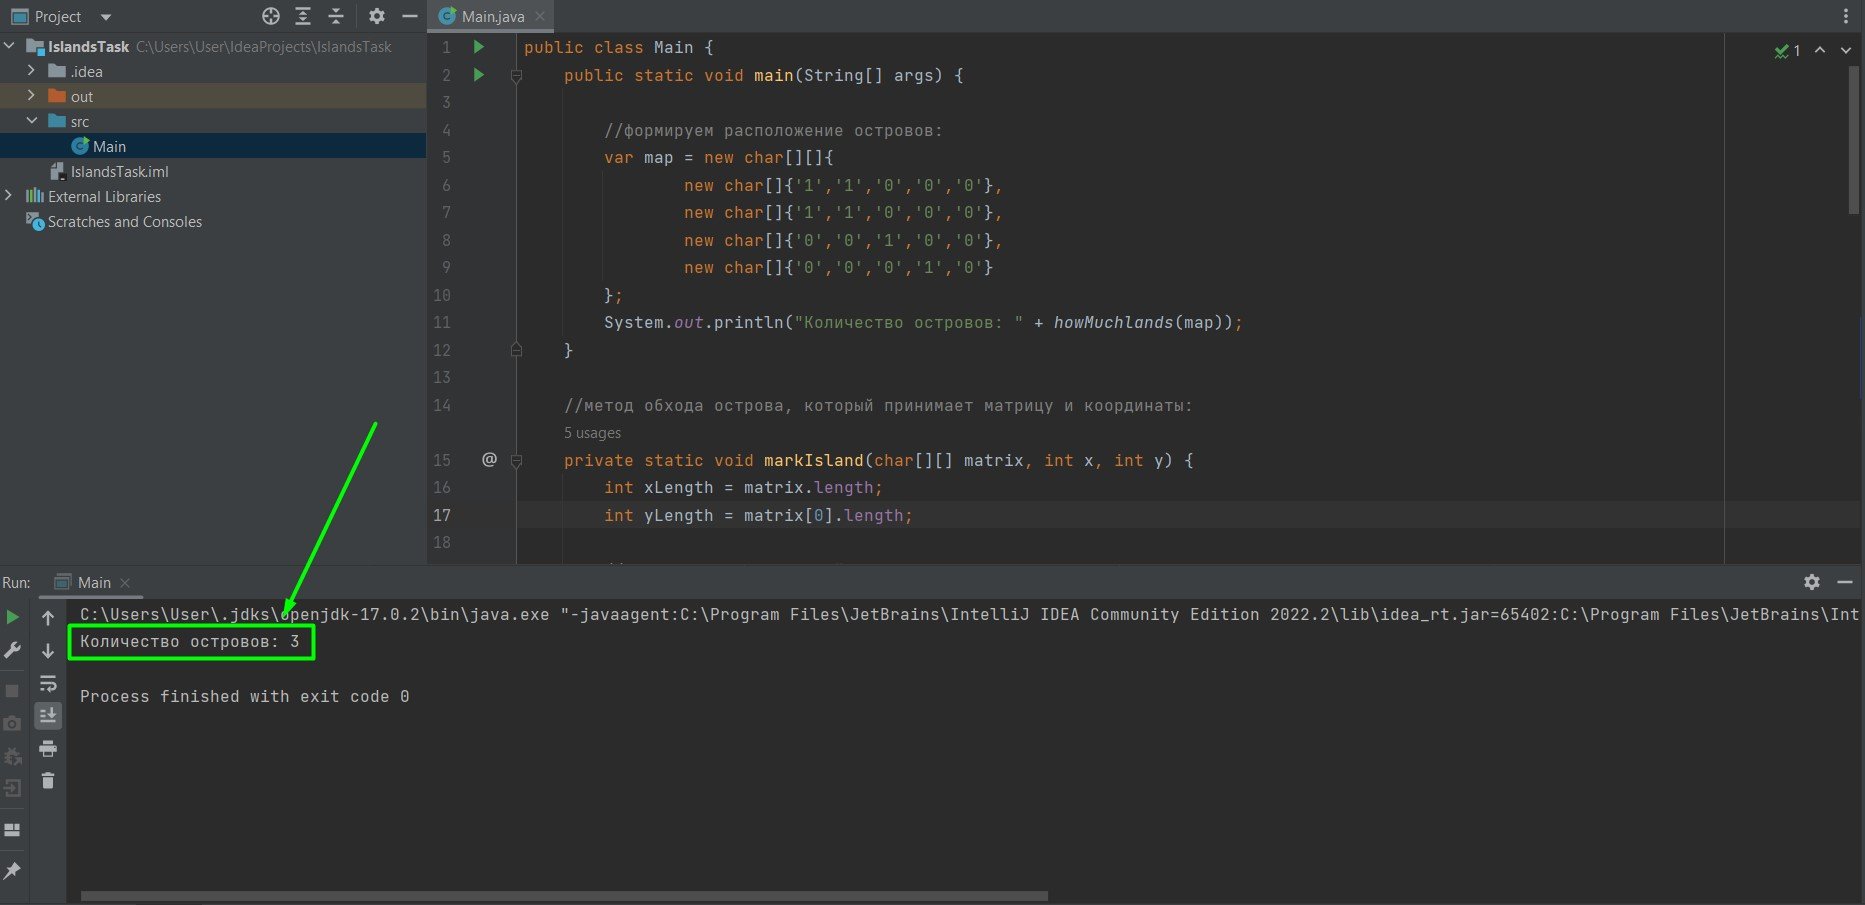Hide the Project tool window
1865x905 pixels.
tap(409, 16)
